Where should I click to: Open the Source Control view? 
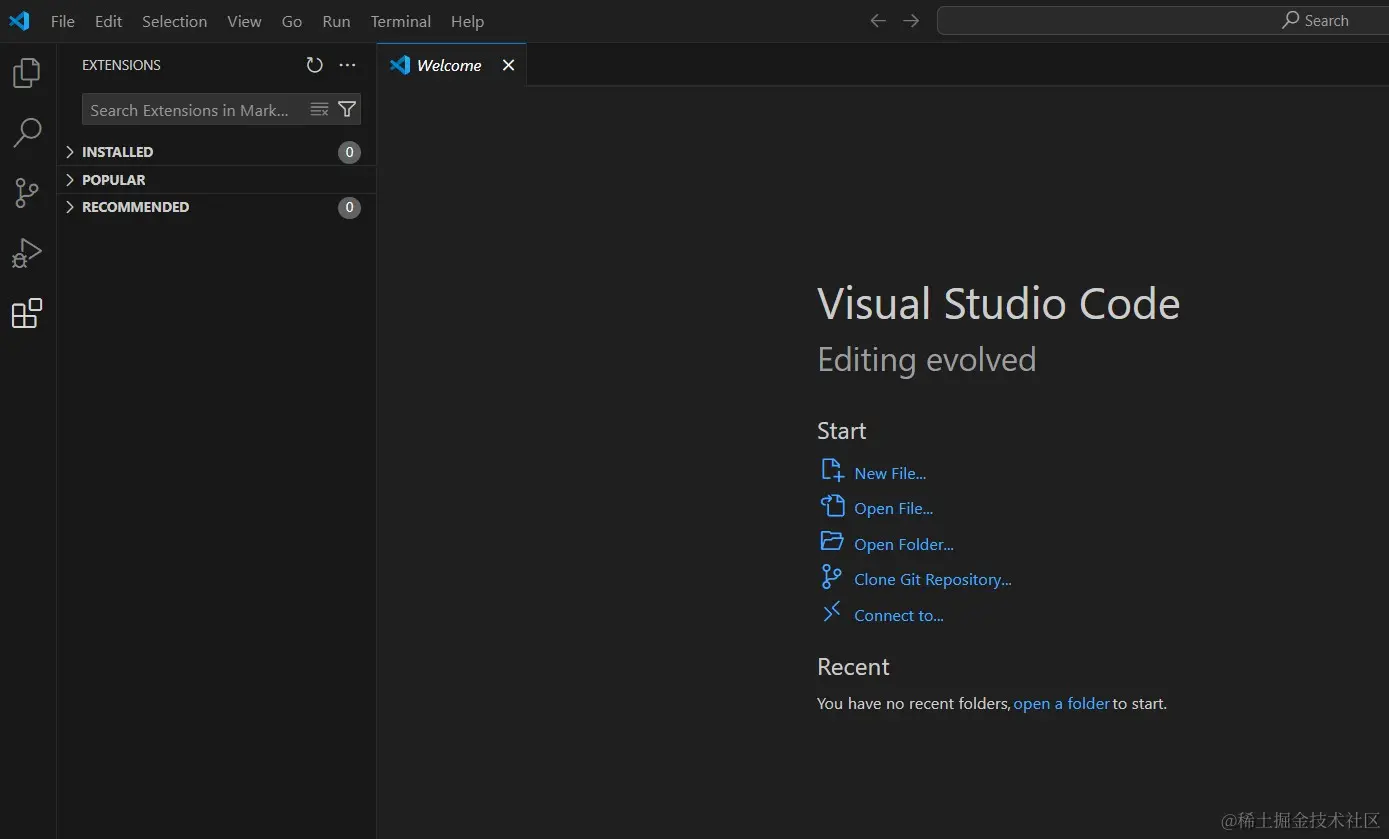tap(27, 193)
